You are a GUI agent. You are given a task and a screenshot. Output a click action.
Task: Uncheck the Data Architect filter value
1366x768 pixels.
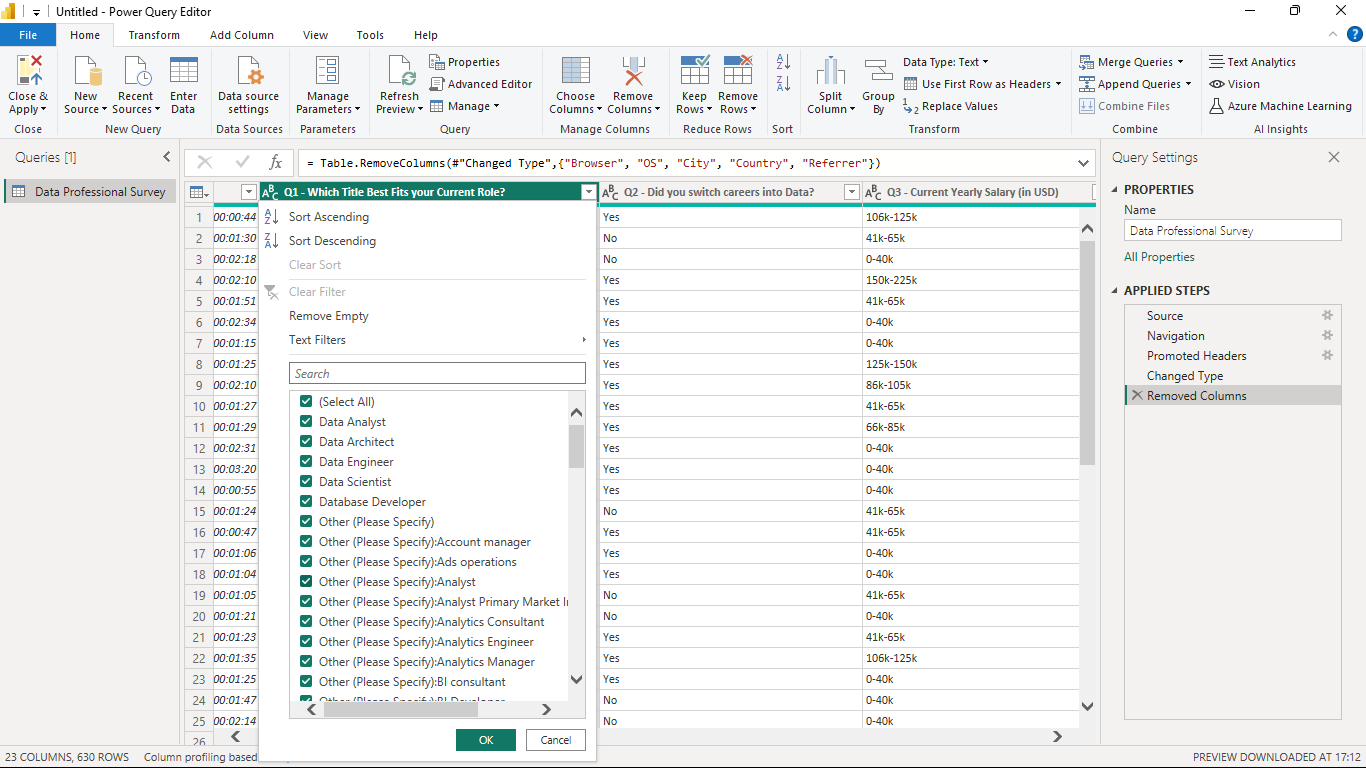(306, 442)
